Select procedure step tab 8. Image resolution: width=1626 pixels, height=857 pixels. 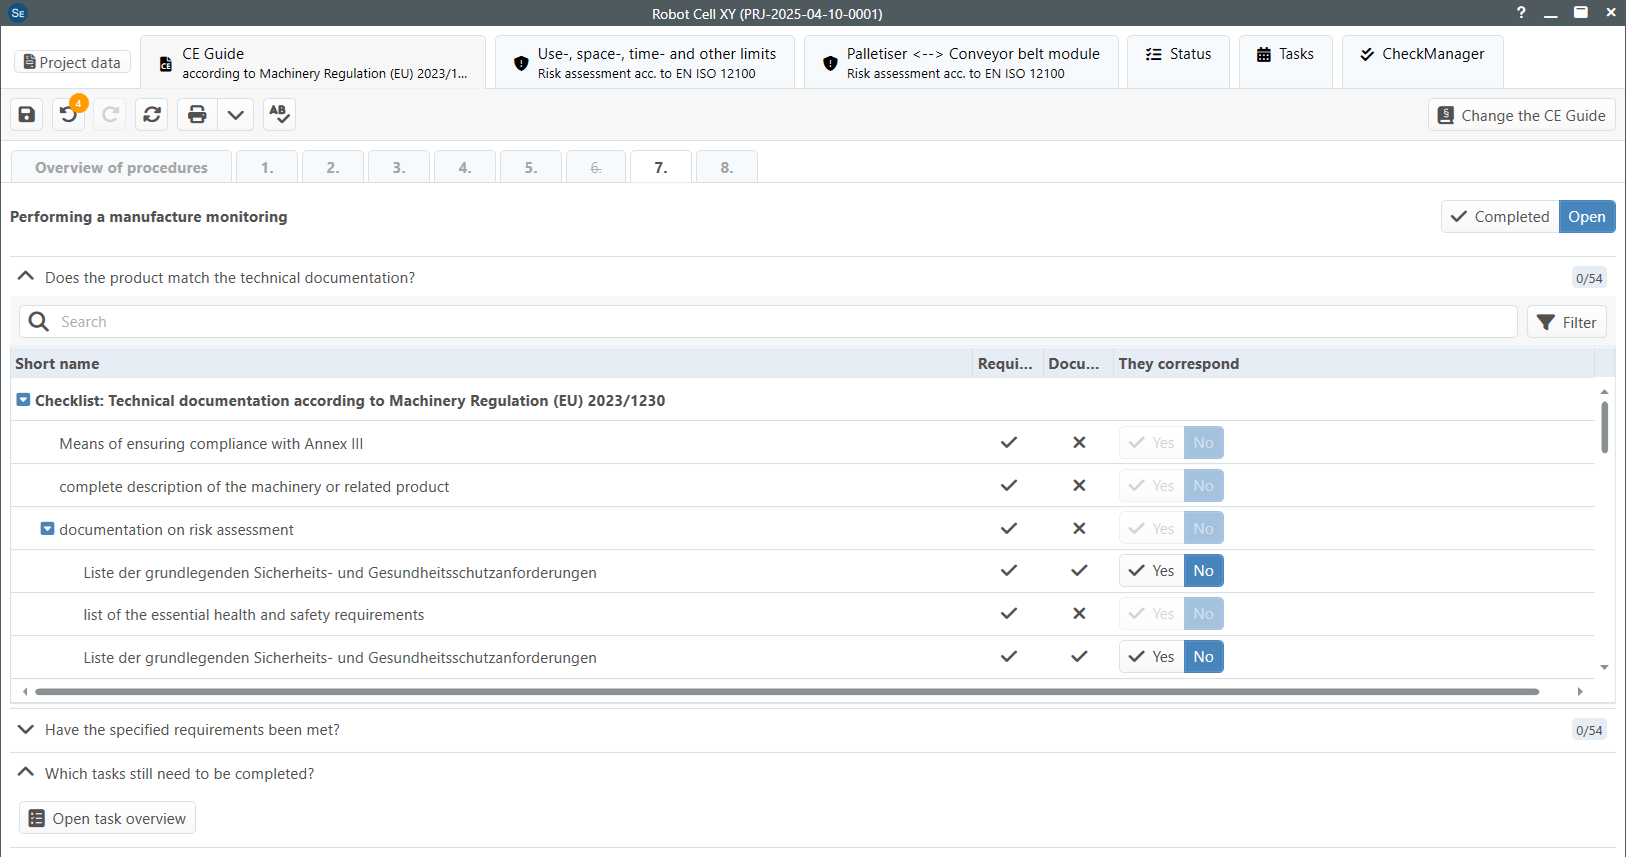coord(727,167)
